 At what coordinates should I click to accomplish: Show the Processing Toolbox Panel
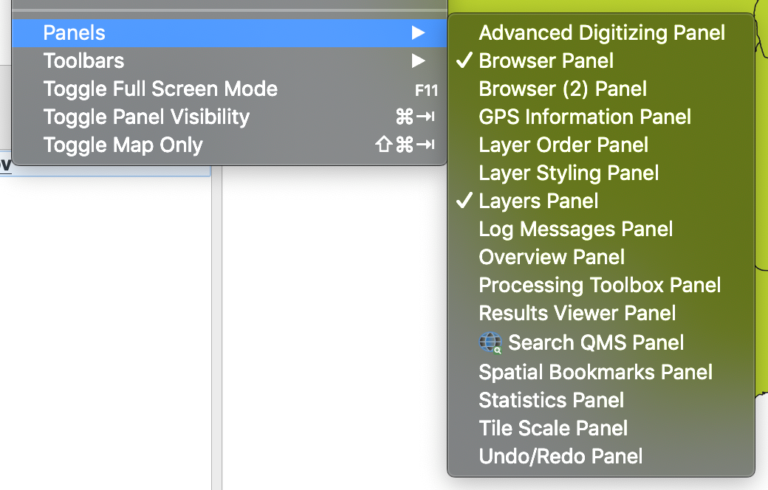pos(601,285)
